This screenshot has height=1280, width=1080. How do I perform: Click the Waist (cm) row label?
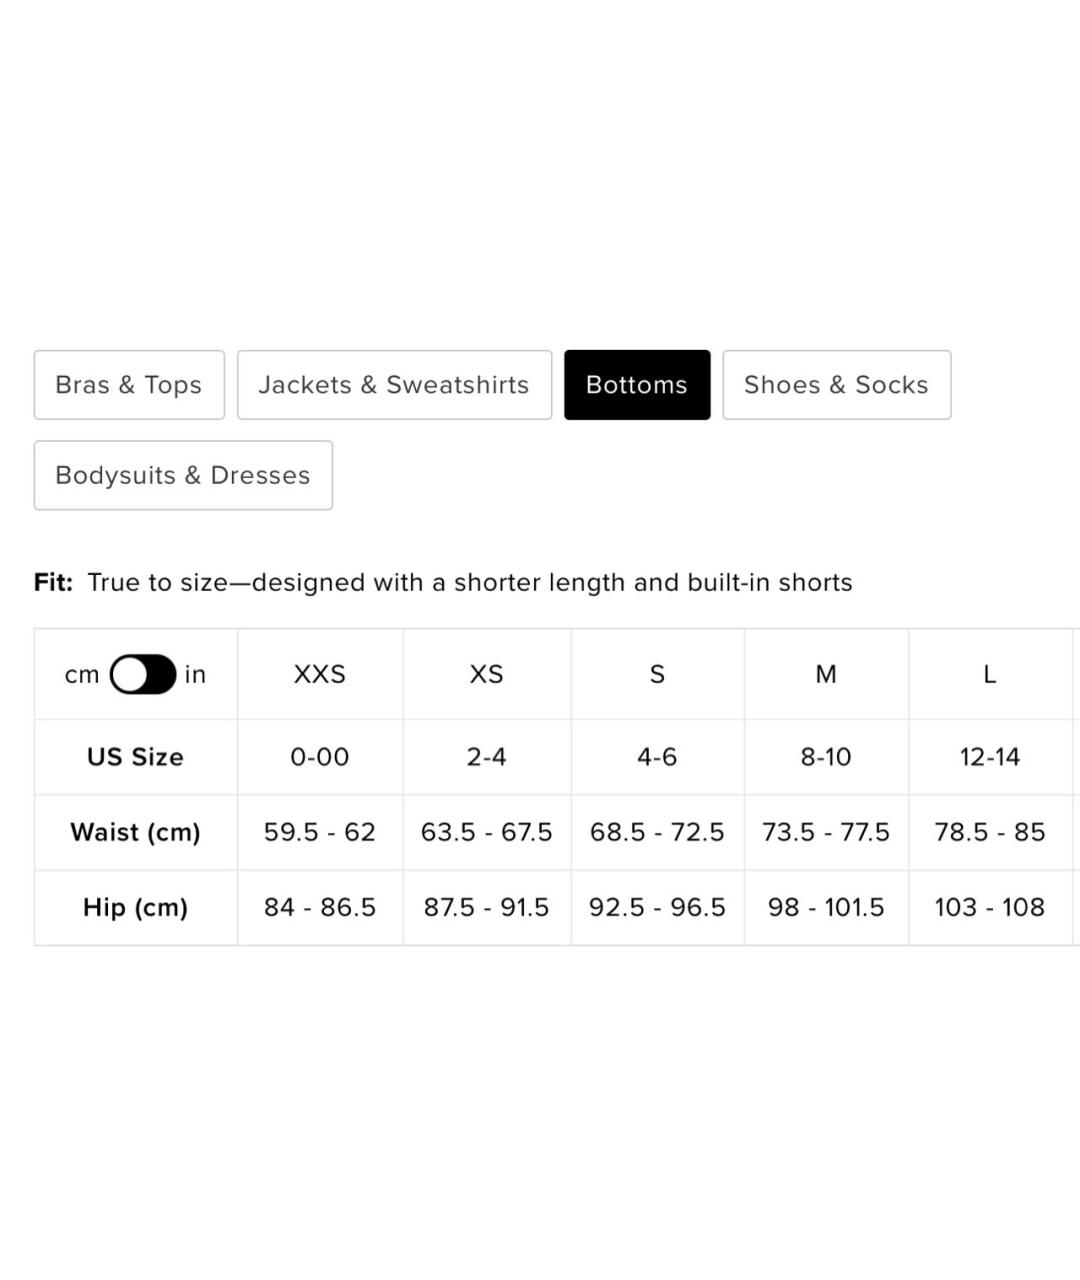click(x=136, y=832)
